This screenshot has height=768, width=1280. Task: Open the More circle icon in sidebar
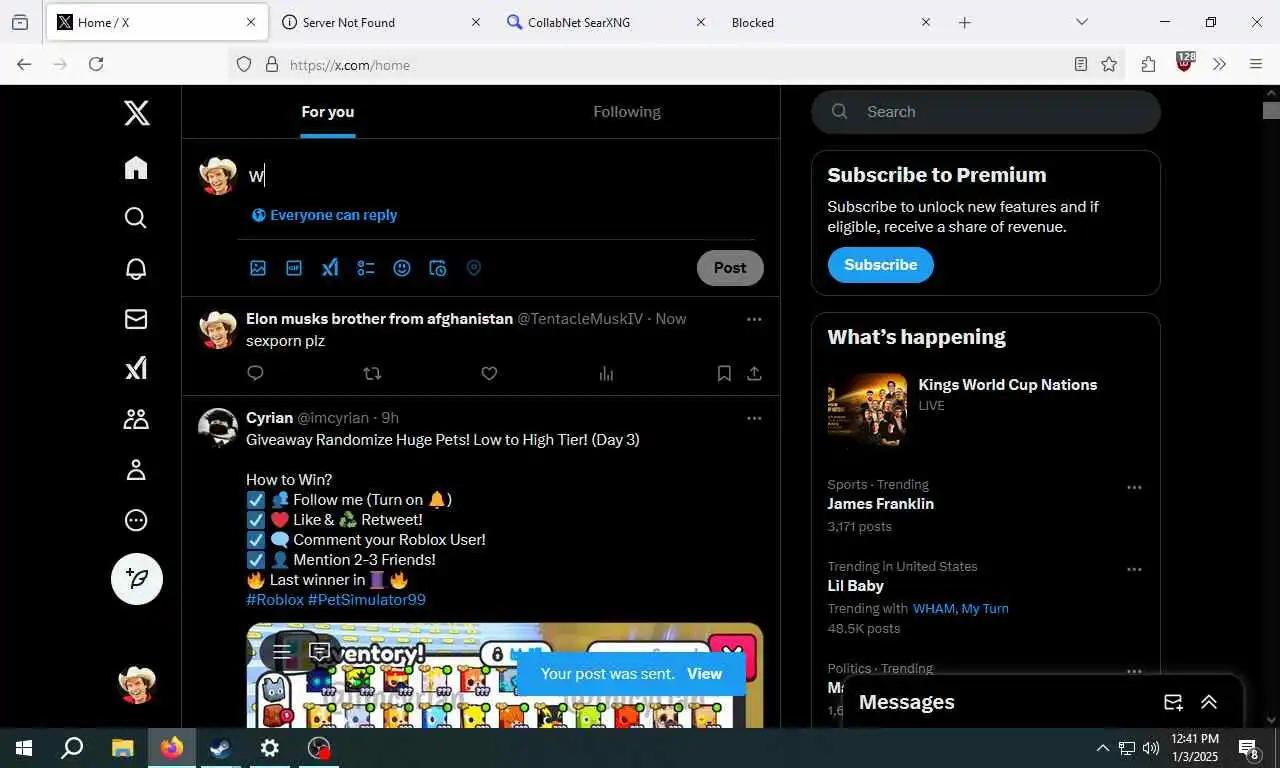(x=136, y=520)
